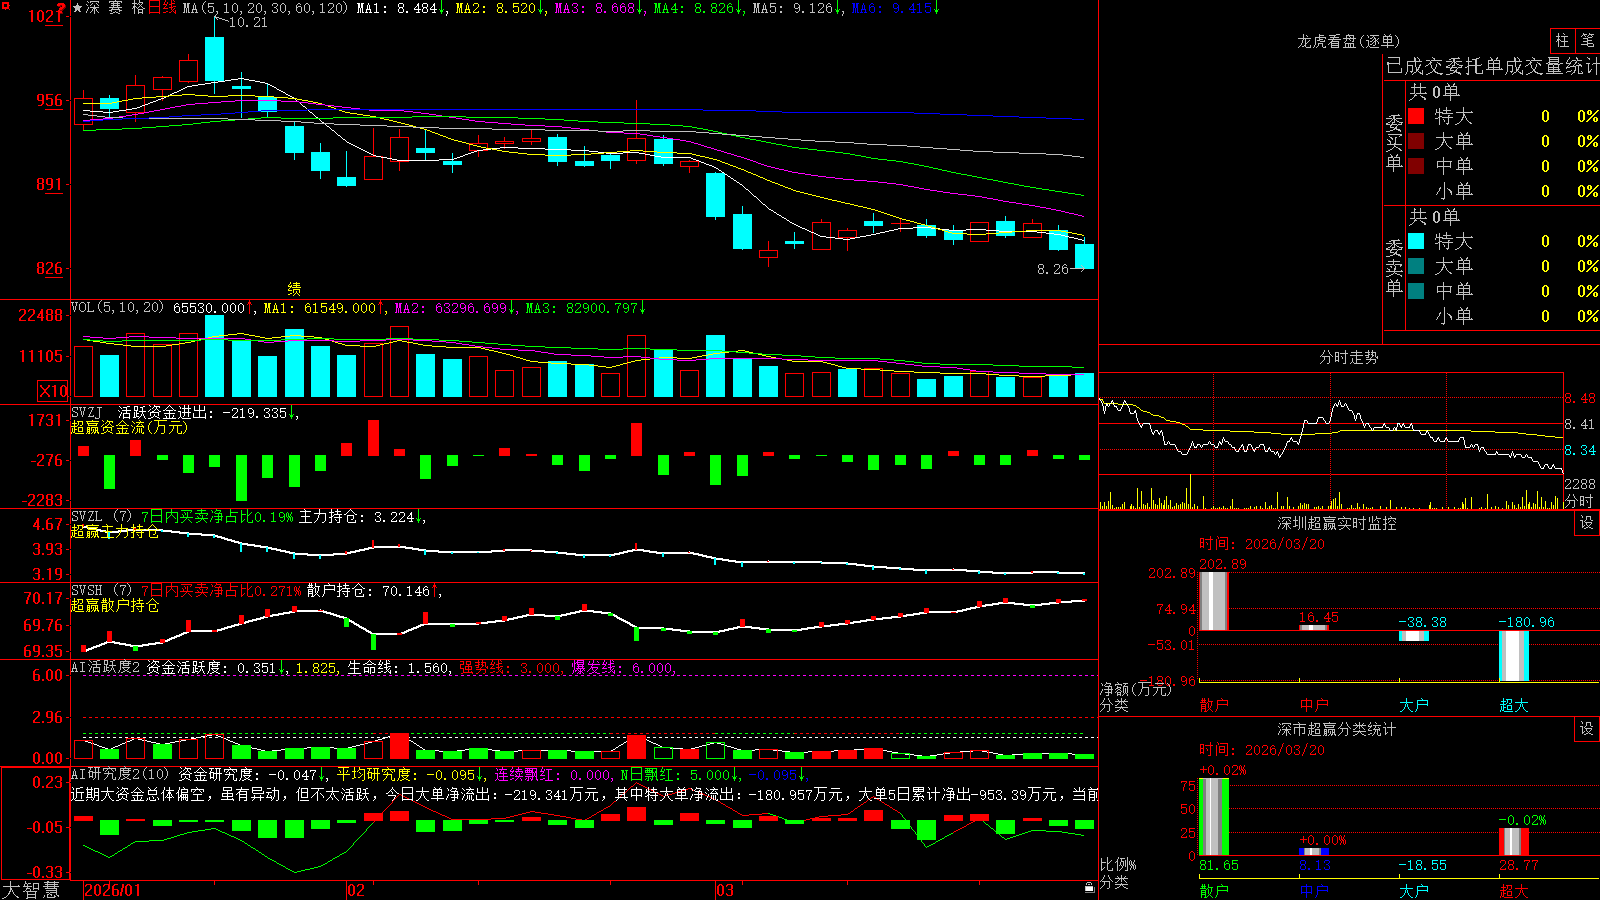Click the VOL(5,10,20) indicator label
Image resolution: width=1600 pixels, height=900 pixels.
pos(117,308)
